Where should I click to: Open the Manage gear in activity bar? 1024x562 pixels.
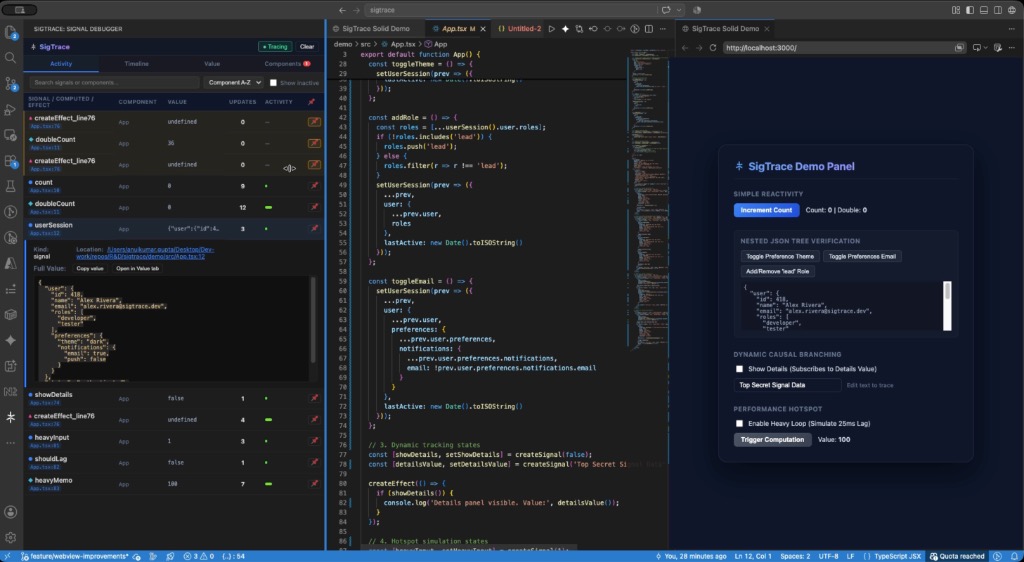click(10, 538)
